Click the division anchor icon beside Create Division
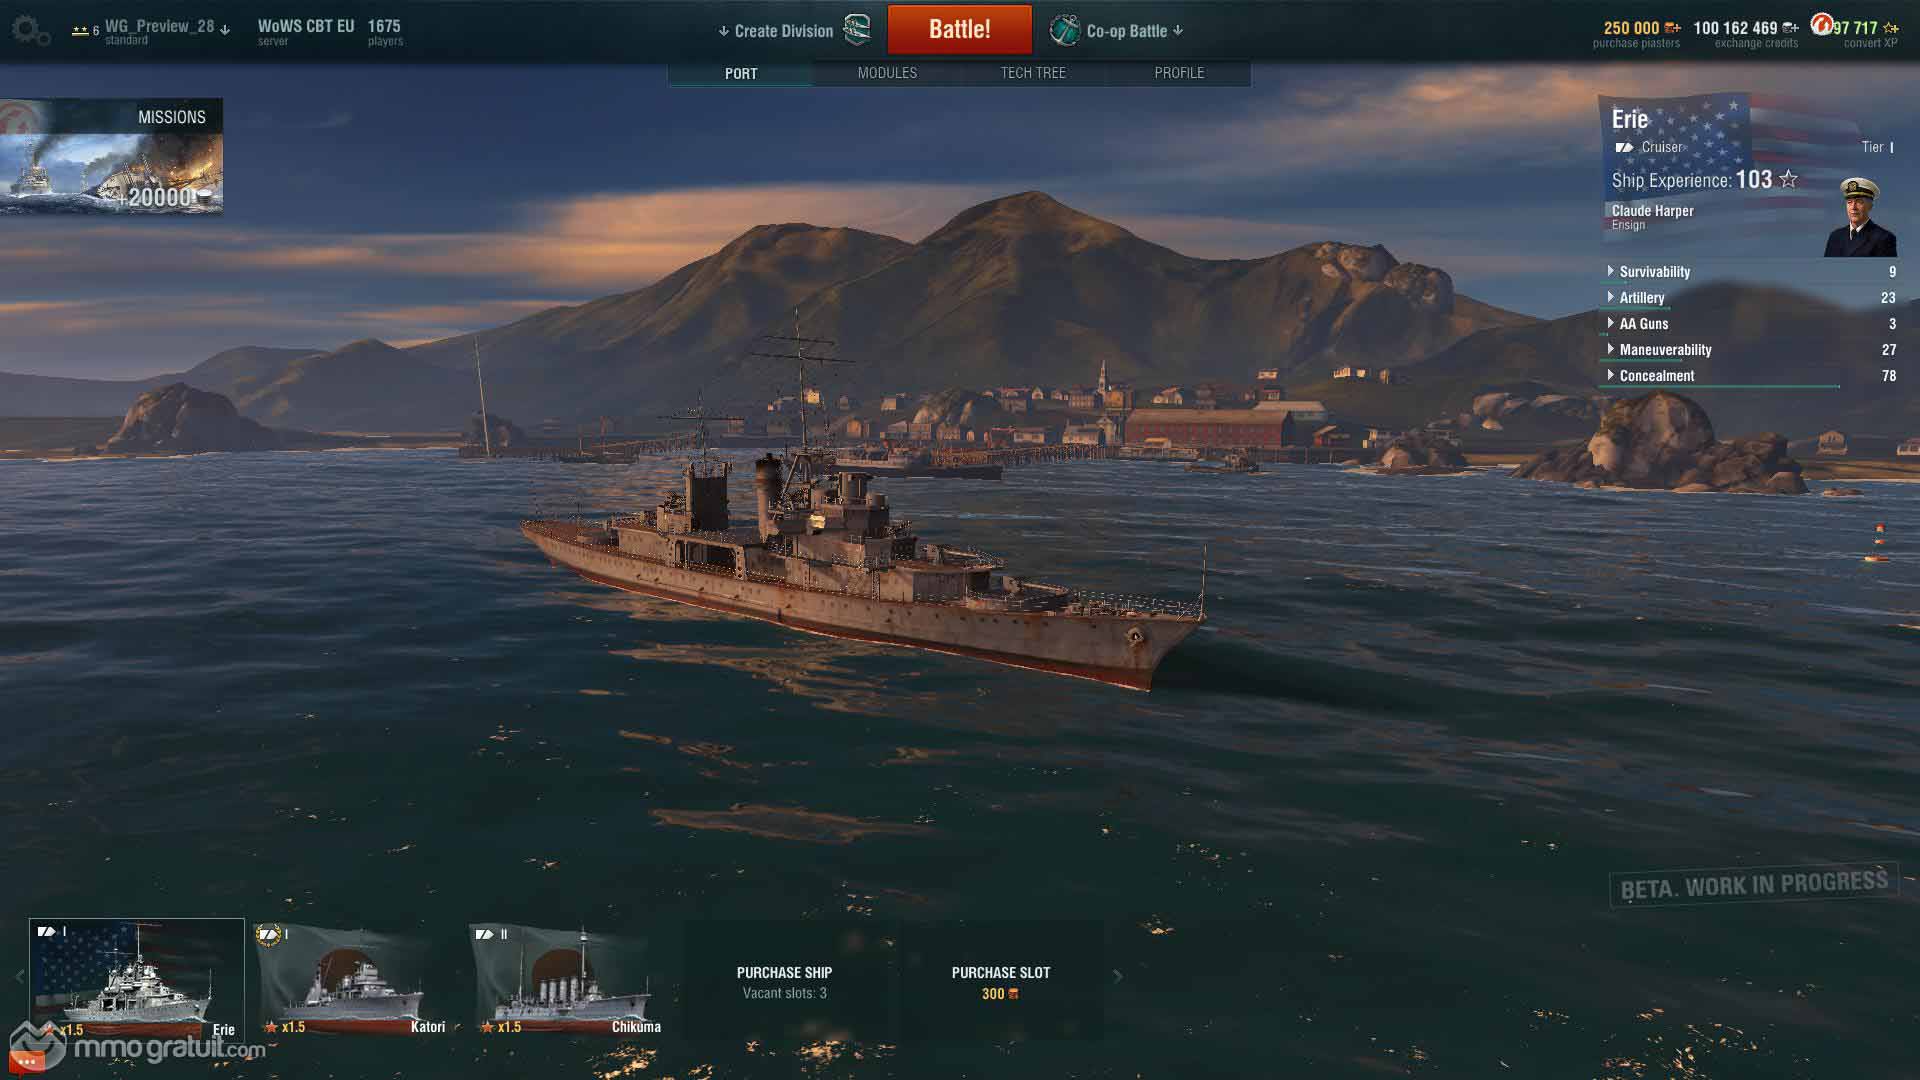Viewport: 1920px width, 1080px height. pyautogui.click(x=857, y=30)
